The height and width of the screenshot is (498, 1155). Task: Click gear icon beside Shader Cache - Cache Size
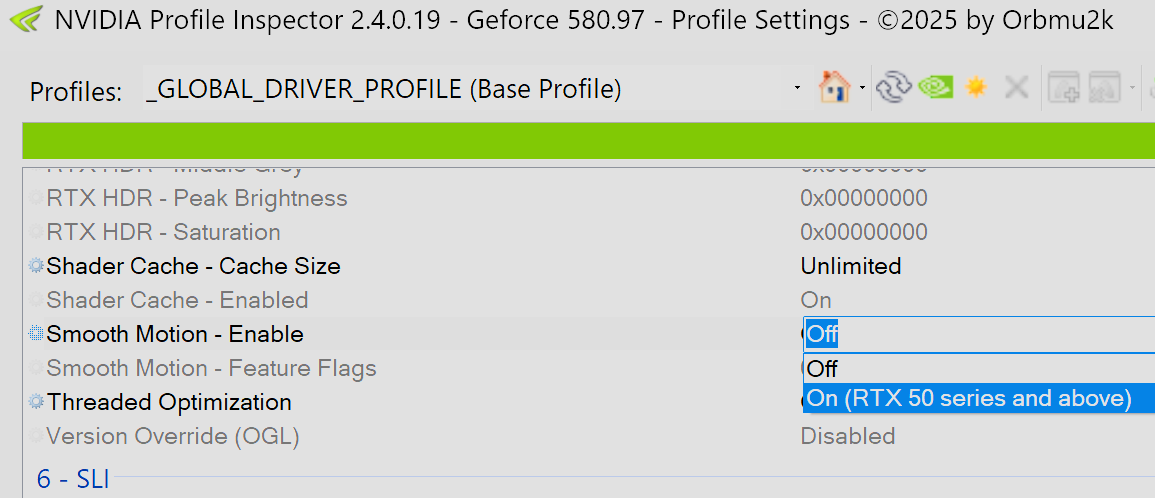click(36, 266)
